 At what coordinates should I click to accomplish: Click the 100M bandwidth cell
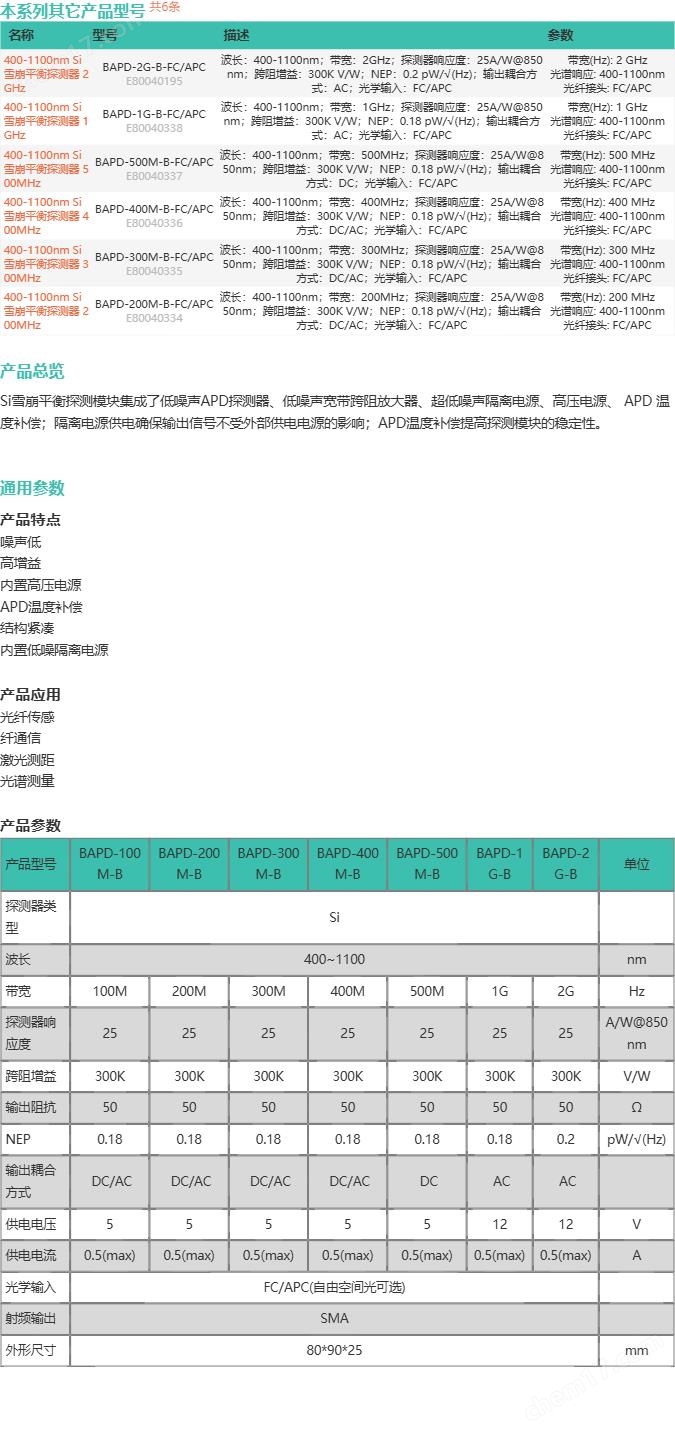click(x=110, y=992)
